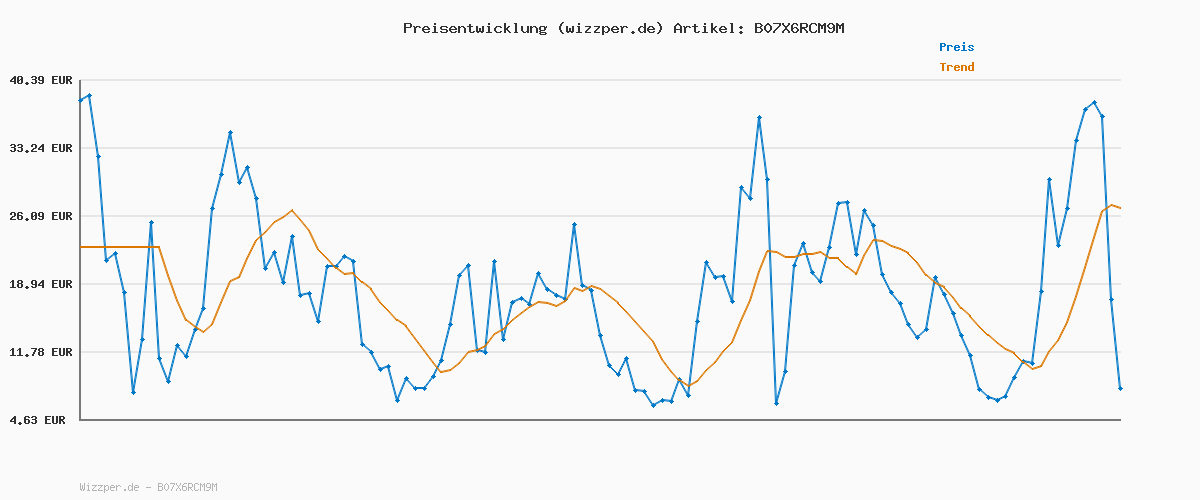This screenshot has height=500, width=1200.
Task: Click the 4.63 EUR axis label
Action: pyautogui.click(x=40, y=420)
